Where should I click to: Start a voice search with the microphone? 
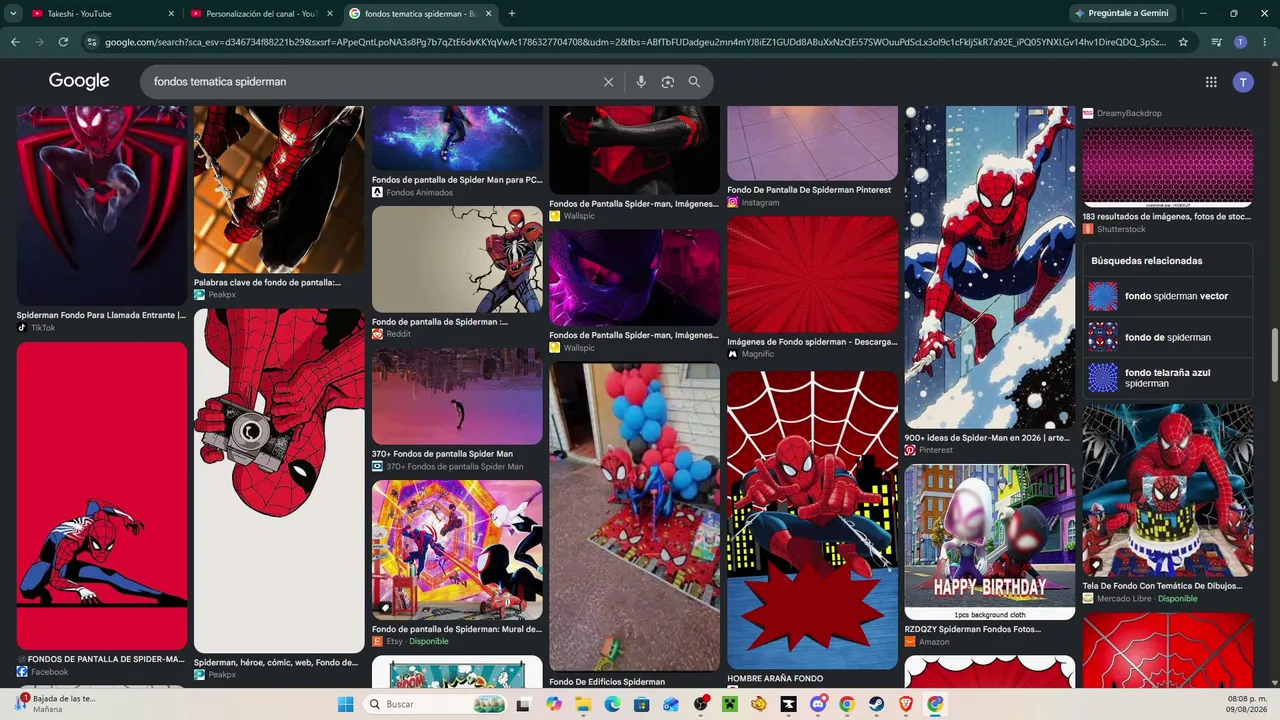641,82
